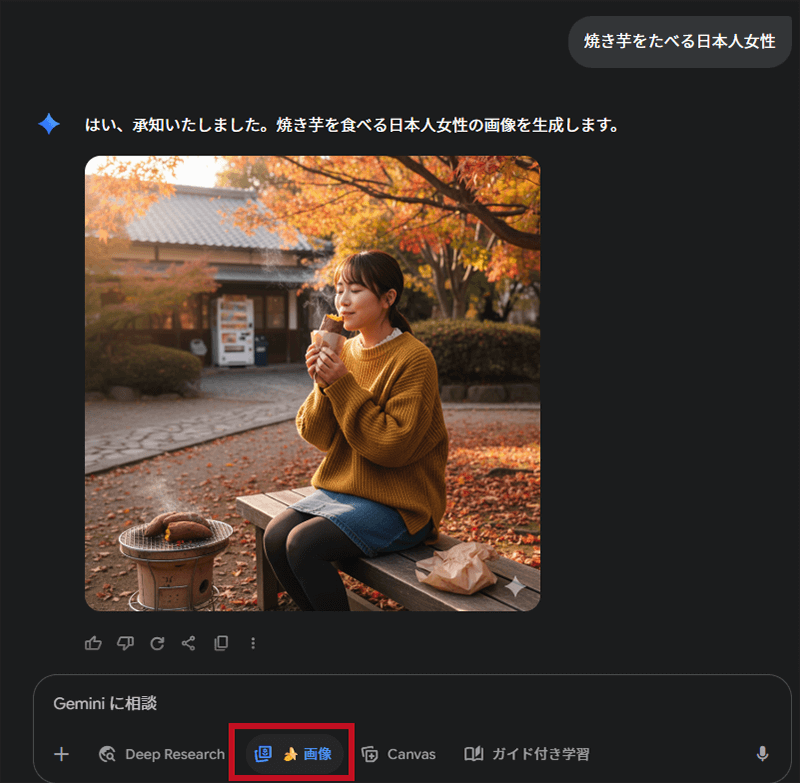Share the generated response

(x=189, y=643)
